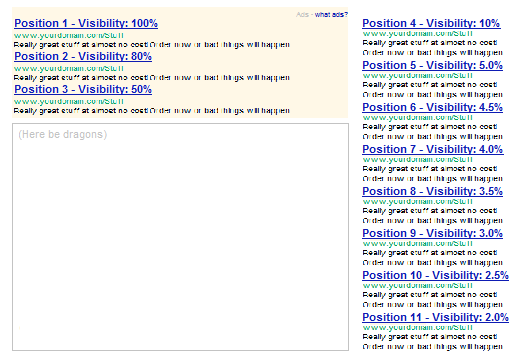Click the green URL under Position 9
523x360 pixels.
[418, 244]
